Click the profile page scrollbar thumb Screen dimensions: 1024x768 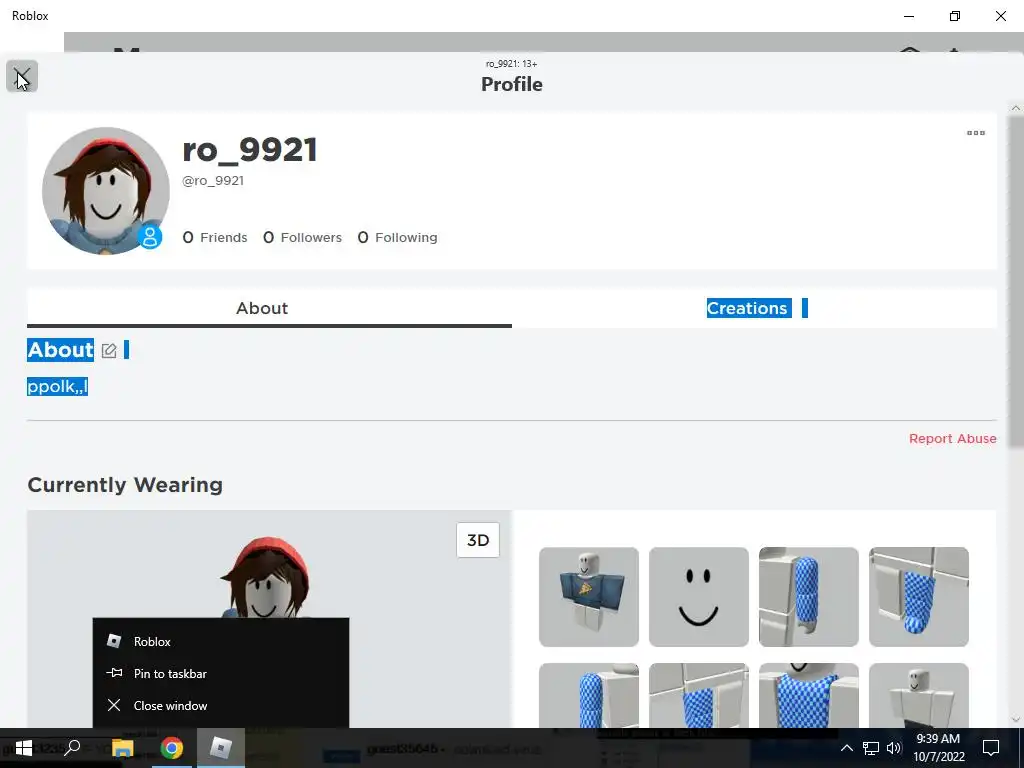pyautogui.click(x=1016, y=282)
